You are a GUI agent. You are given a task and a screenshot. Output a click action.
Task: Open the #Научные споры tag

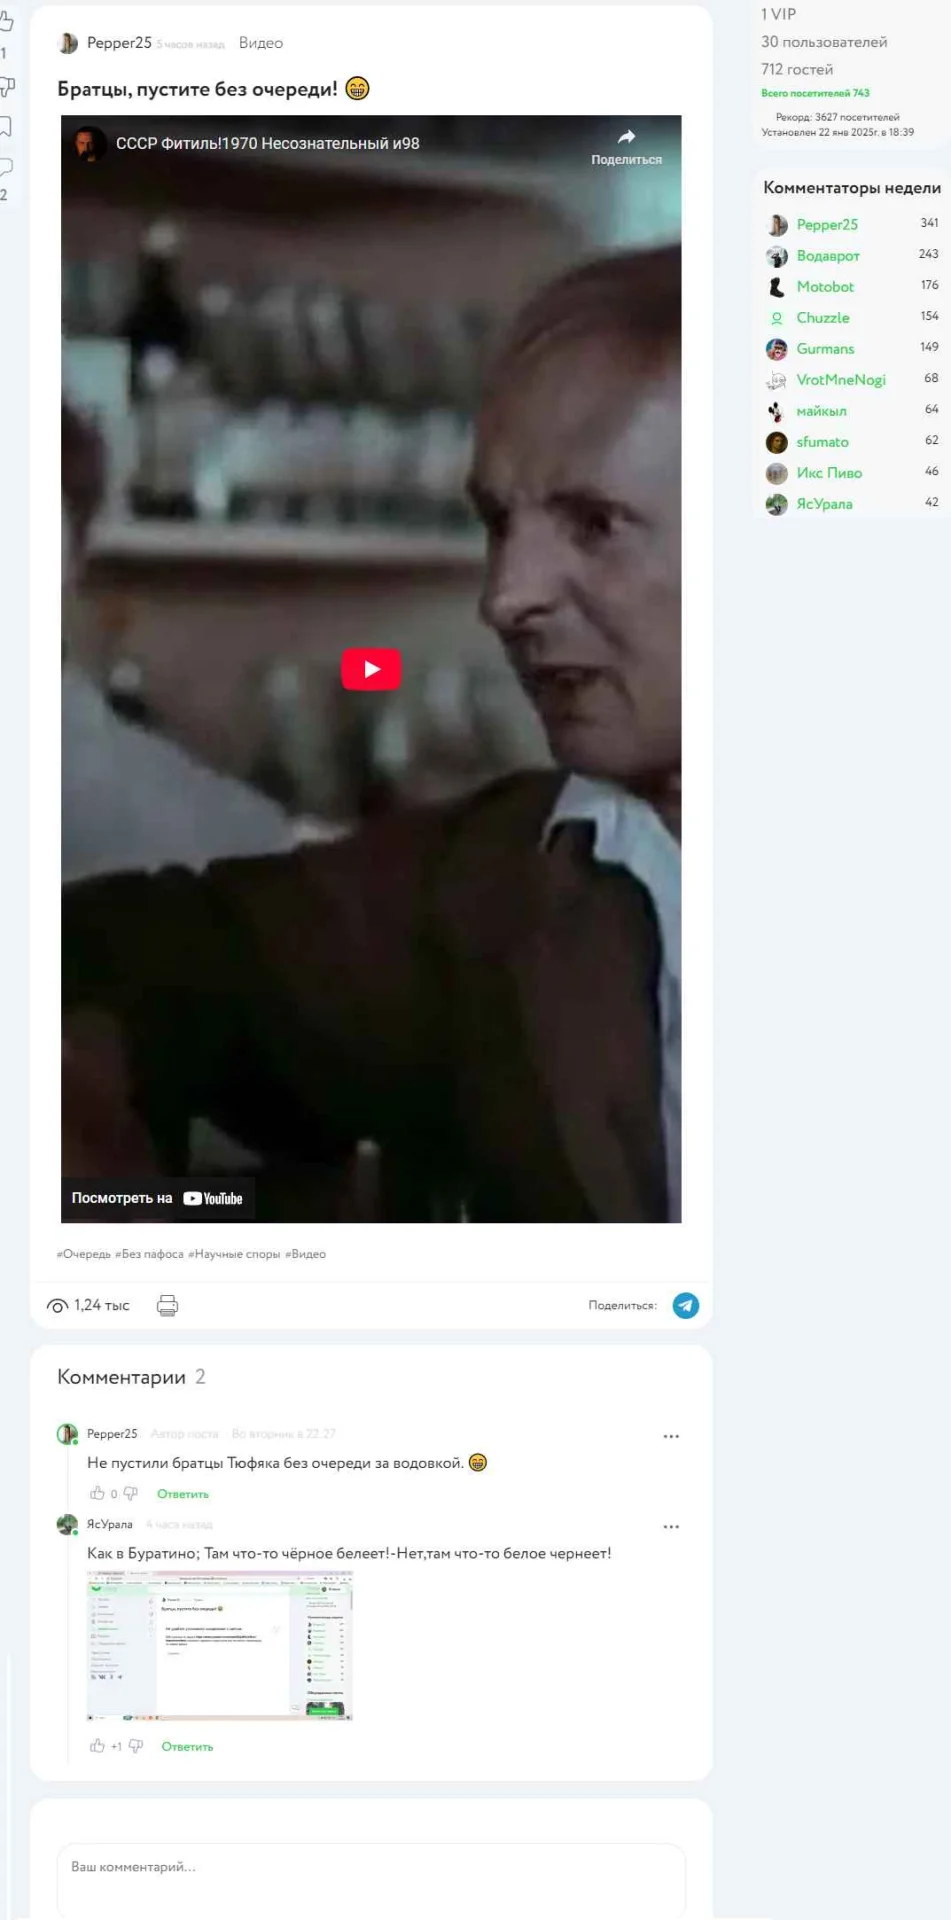click(234, 1254)
